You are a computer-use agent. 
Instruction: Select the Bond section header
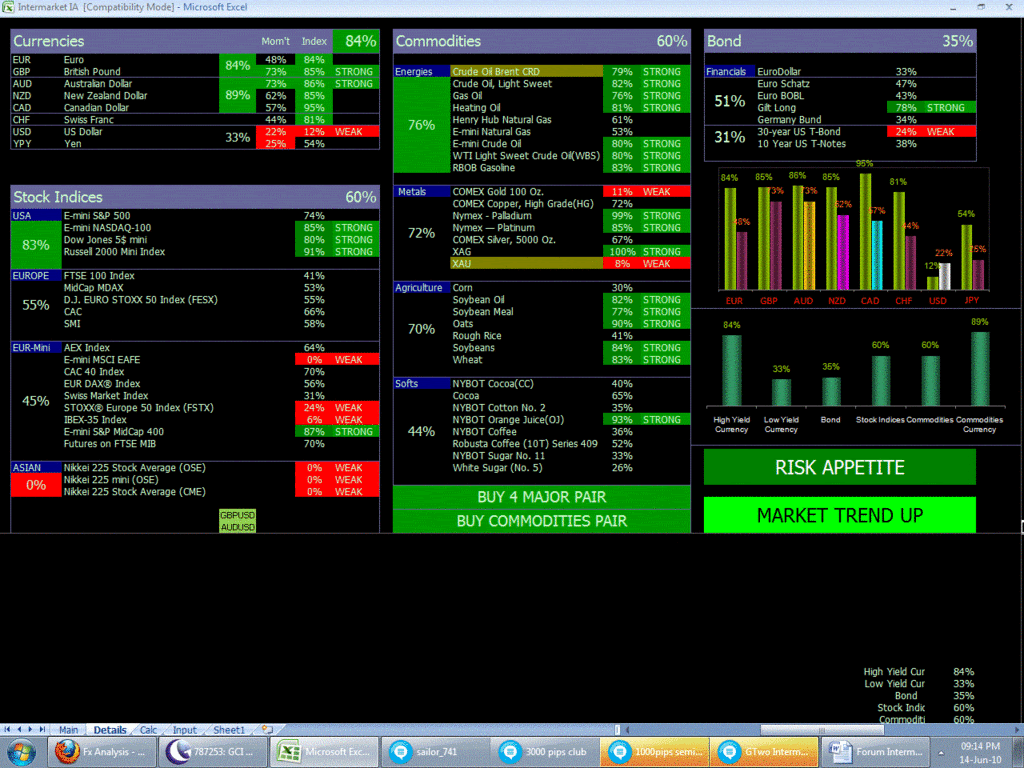[x=840, y=41]
